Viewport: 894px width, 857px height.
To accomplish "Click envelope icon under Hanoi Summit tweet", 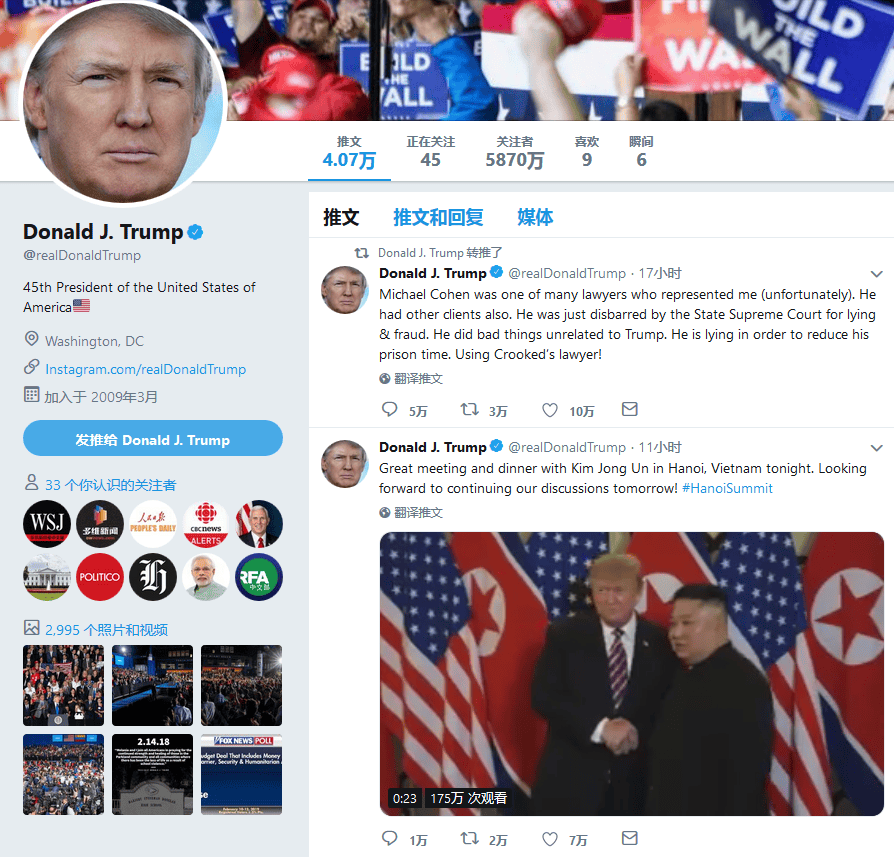I will click(629, 838).
